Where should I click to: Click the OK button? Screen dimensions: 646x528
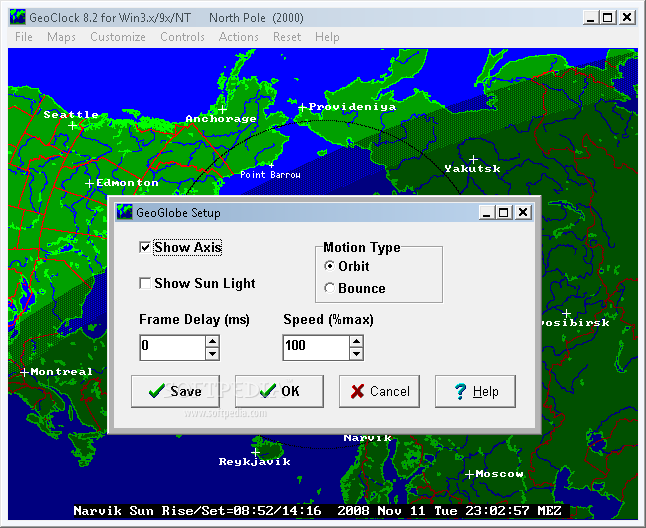[279, 391]
